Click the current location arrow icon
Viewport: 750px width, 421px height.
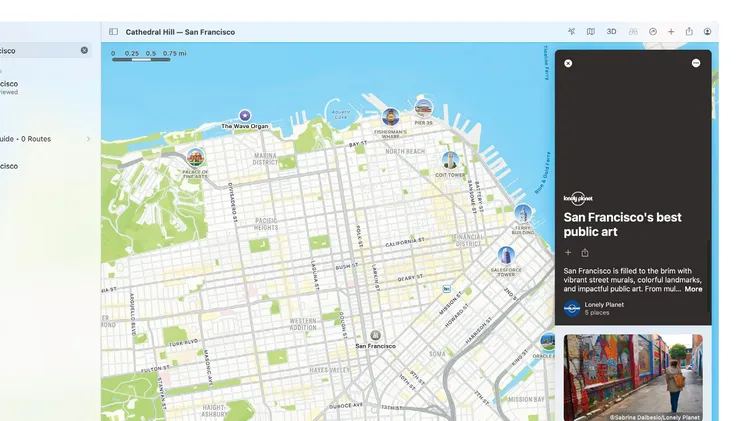572,32
